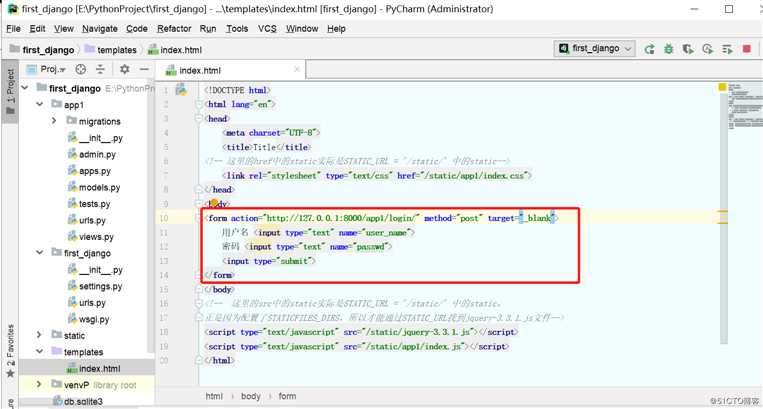Image resolution: width=763 pixels, height=409 pixels.
Task: Click templates in the breadcrumb bar
Action: click(x=117, y=50)
